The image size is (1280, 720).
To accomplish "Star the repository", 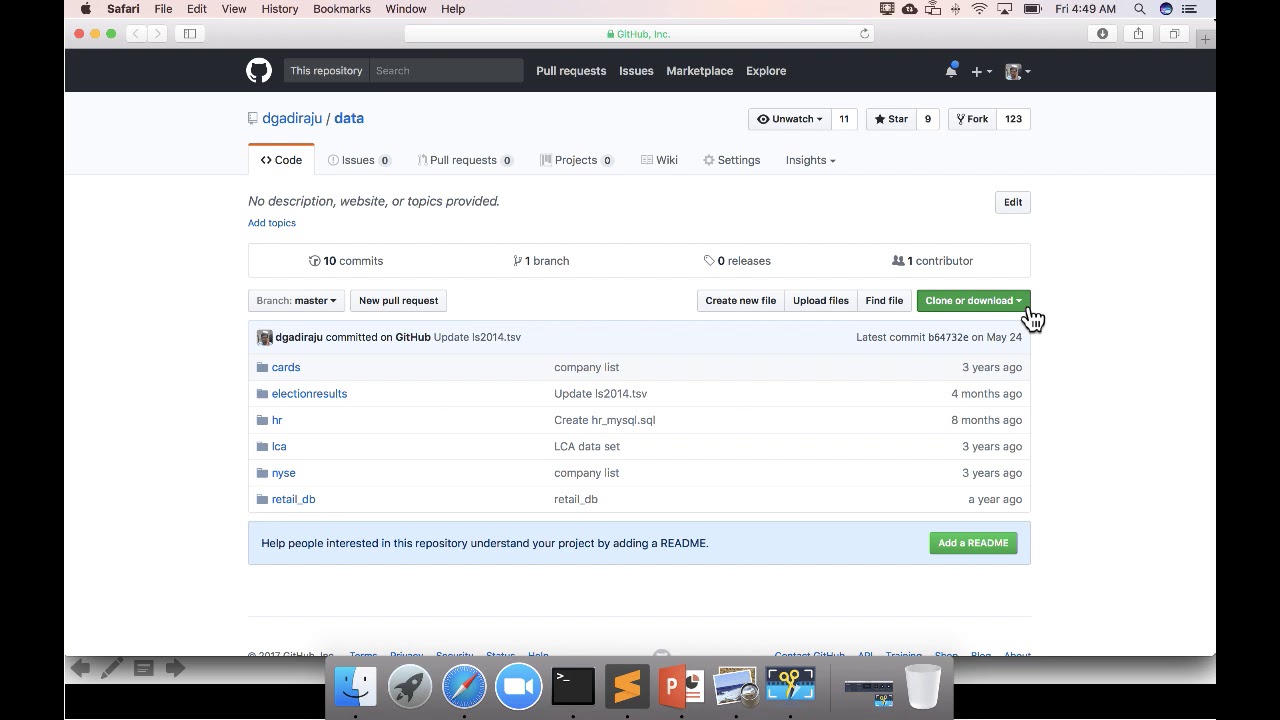I will tap(891, 119).
